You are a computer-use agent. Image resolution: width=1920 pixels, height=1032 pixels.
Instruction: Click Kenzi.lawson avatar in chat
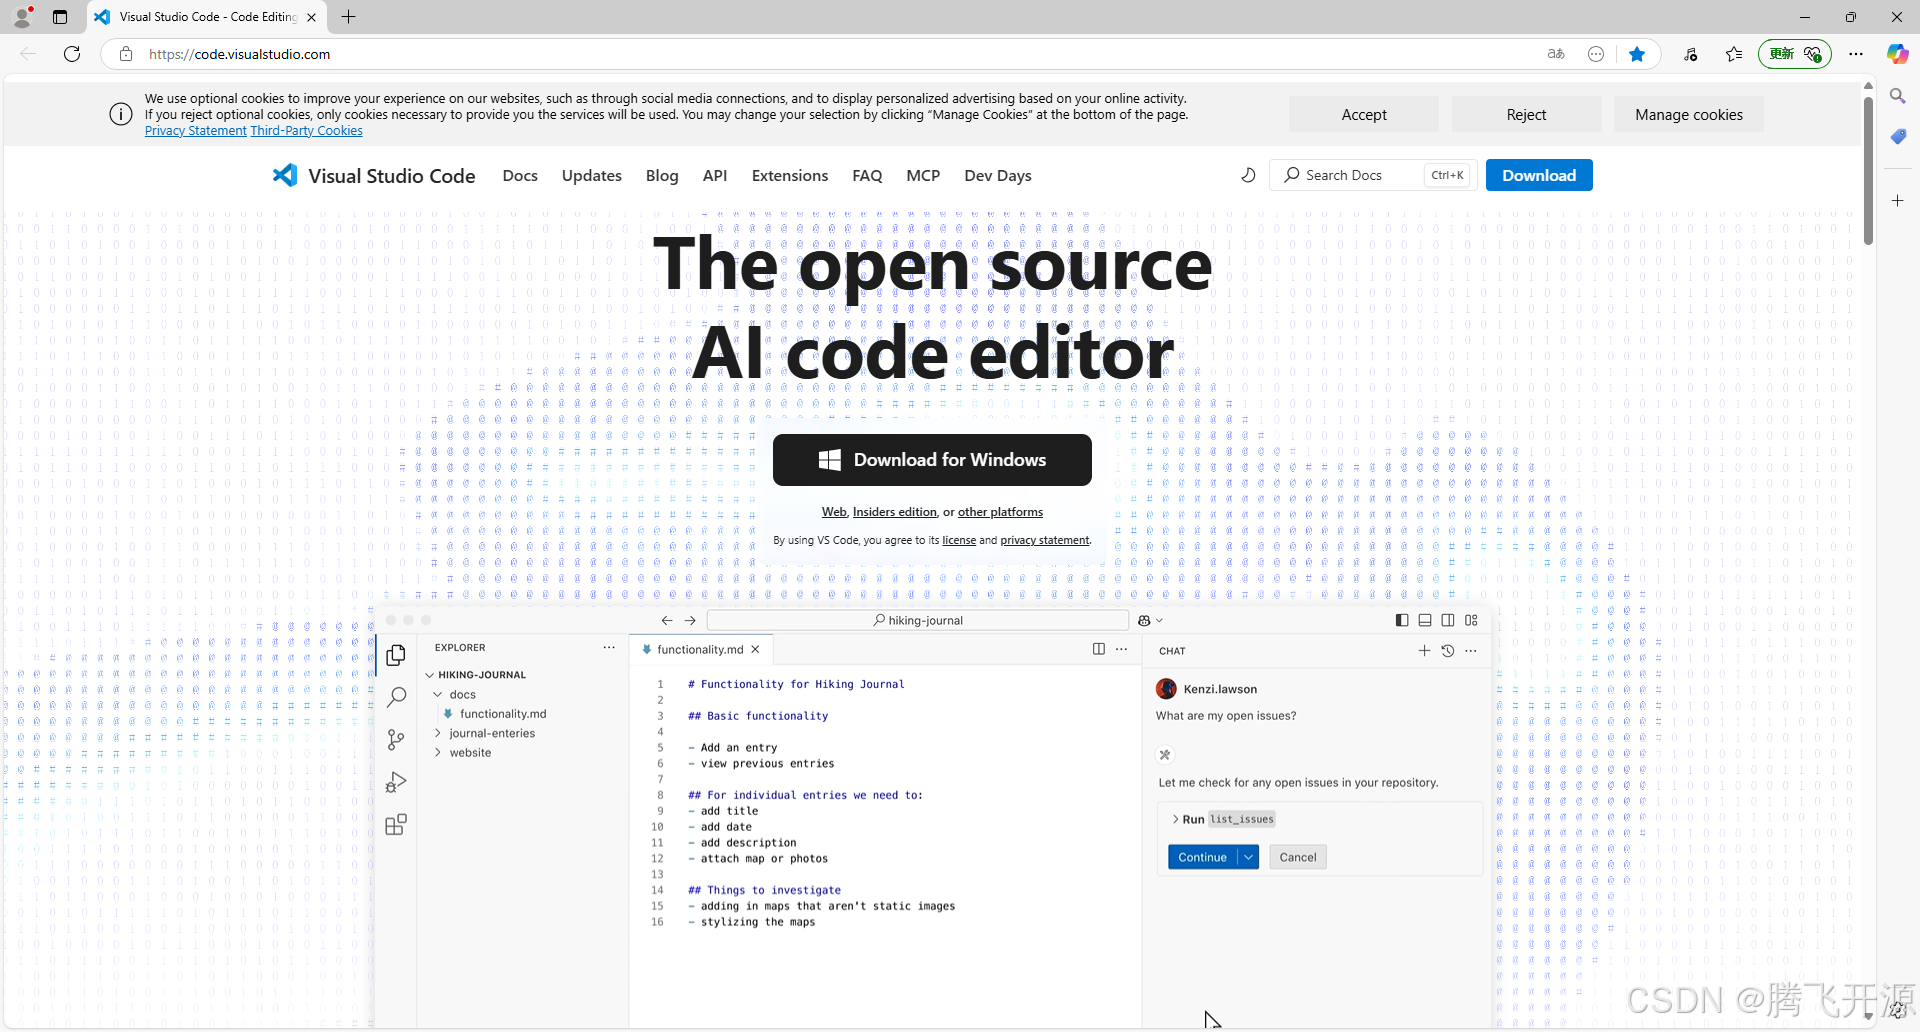tap(1166, 689)
